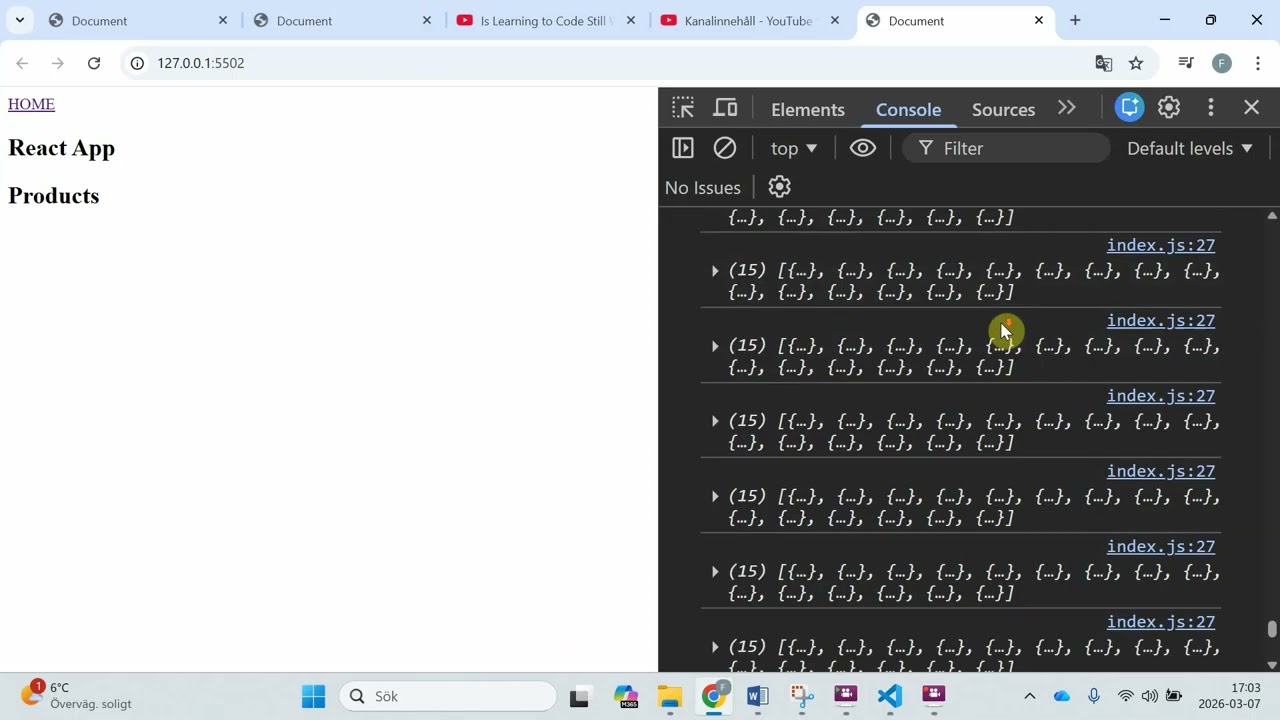1280x720 pixels.
Task: Open the Snipping Tool from taskbar
Action: point(802,696)
